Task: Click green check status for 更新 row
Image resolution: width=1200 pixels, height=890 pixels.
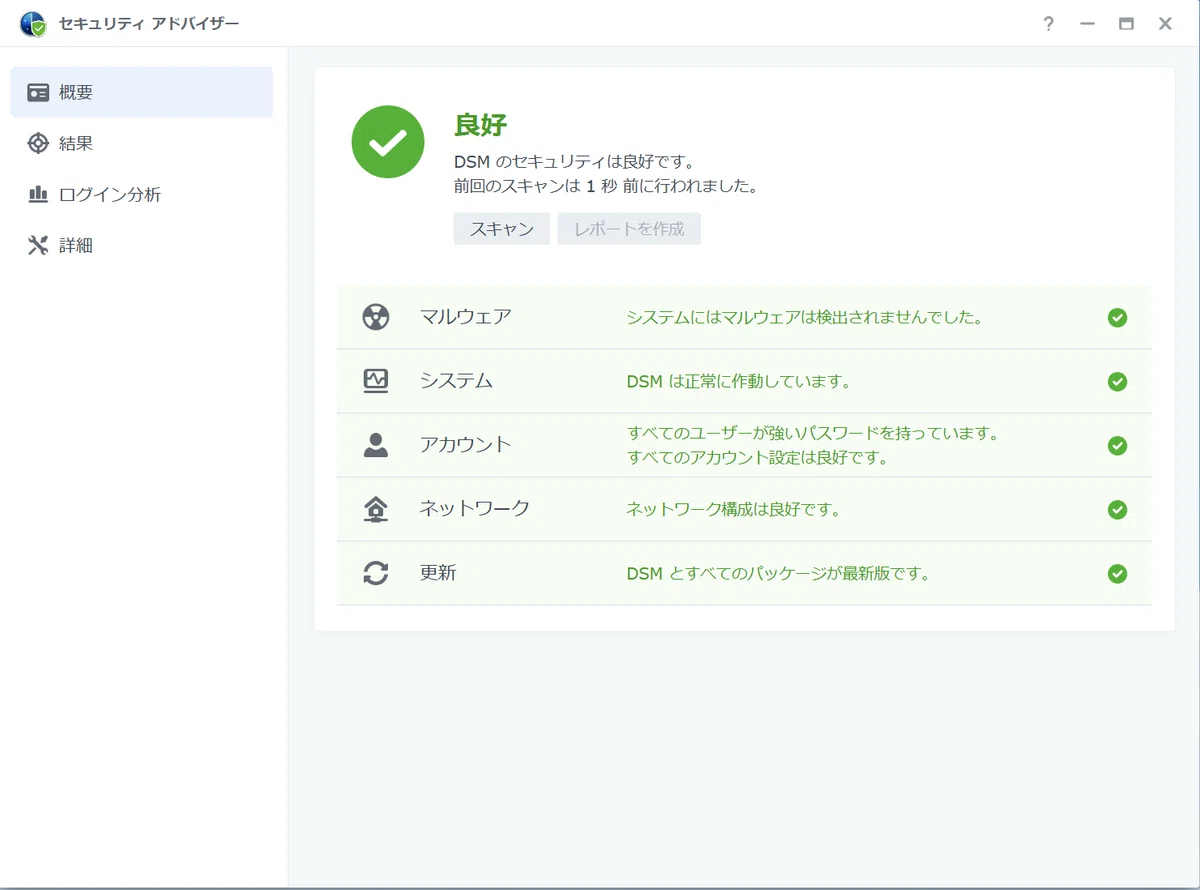Action: (1118, 573)
